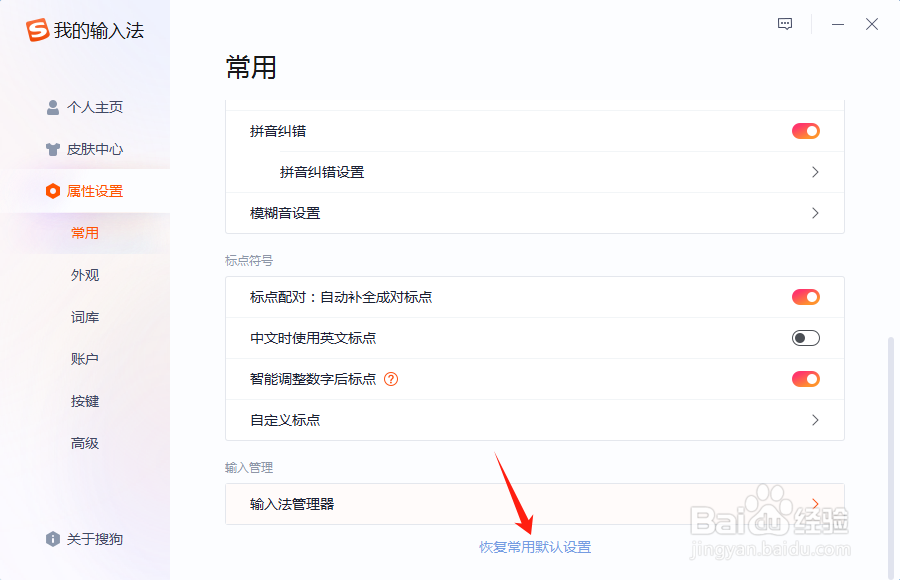Expand 自定义标点 settings
Screen dimensions: 900x580
pos(815,420)
